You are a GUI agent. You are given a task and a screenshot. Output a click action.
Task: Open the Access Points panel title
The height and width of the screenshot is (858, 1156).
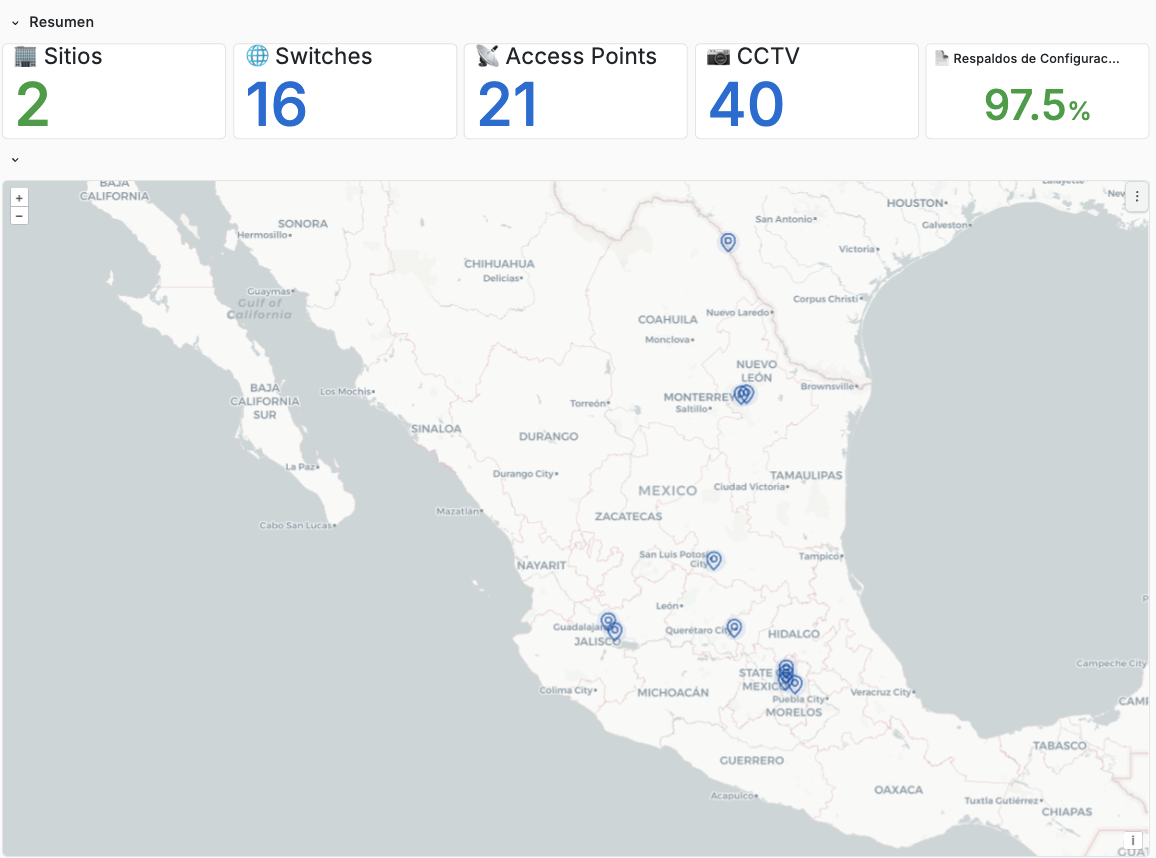pos(581,56)
